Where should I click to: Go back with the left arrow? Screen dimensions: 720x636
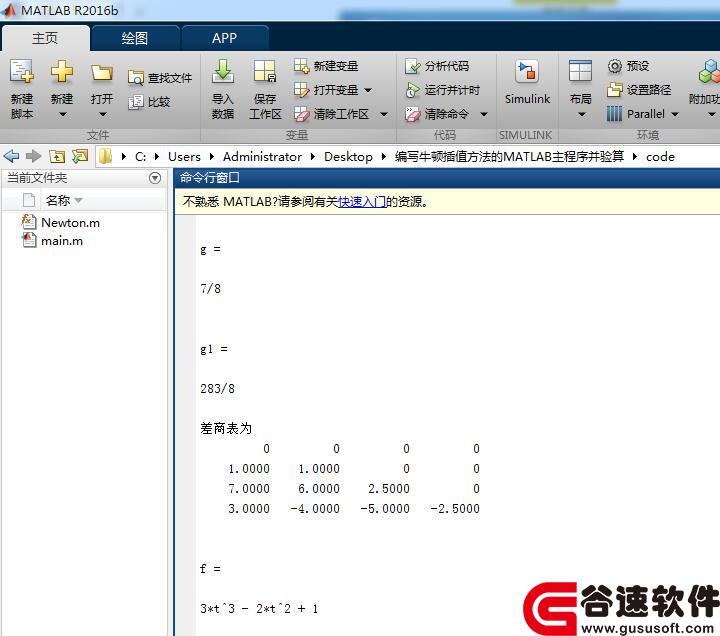click(11, 156)
